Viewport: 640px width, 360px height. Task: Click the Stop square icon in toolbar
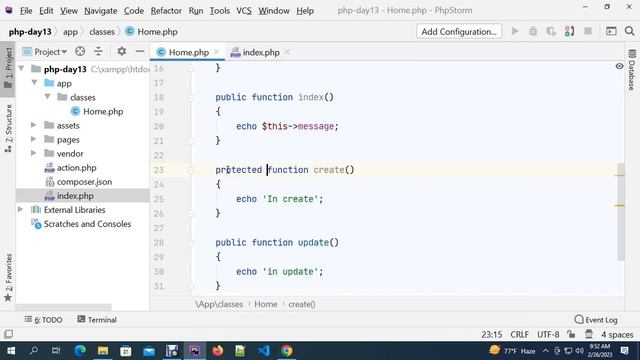(x=588, y=31)
